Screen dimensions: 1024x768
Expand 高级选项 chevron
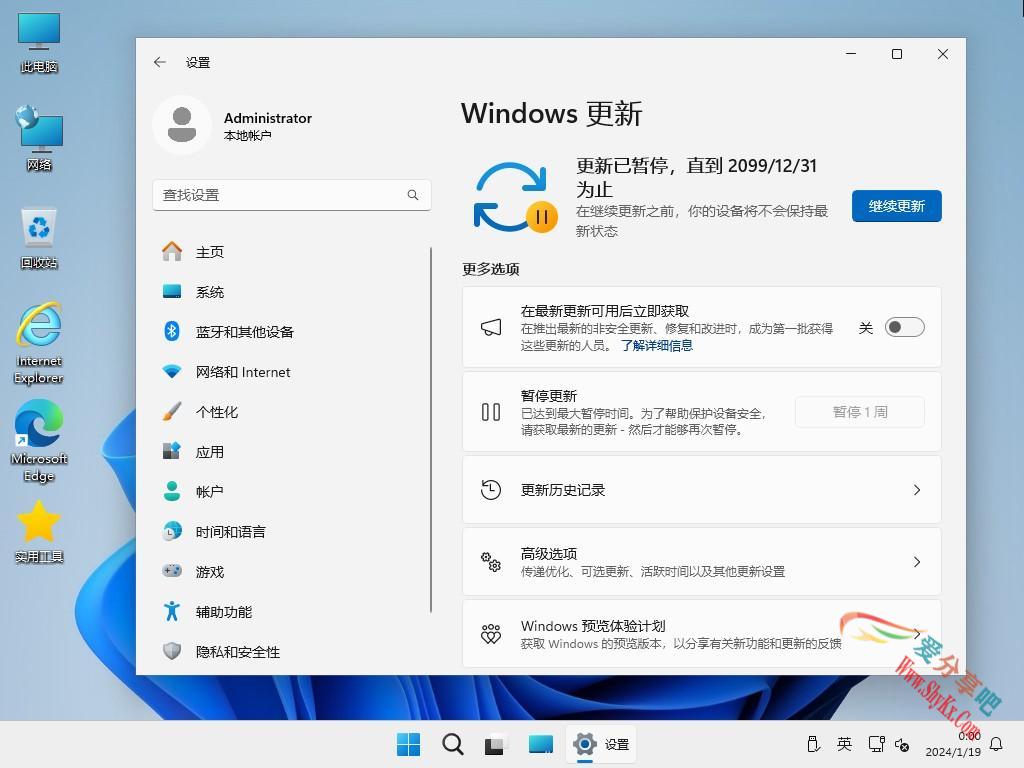click(917, 562)
